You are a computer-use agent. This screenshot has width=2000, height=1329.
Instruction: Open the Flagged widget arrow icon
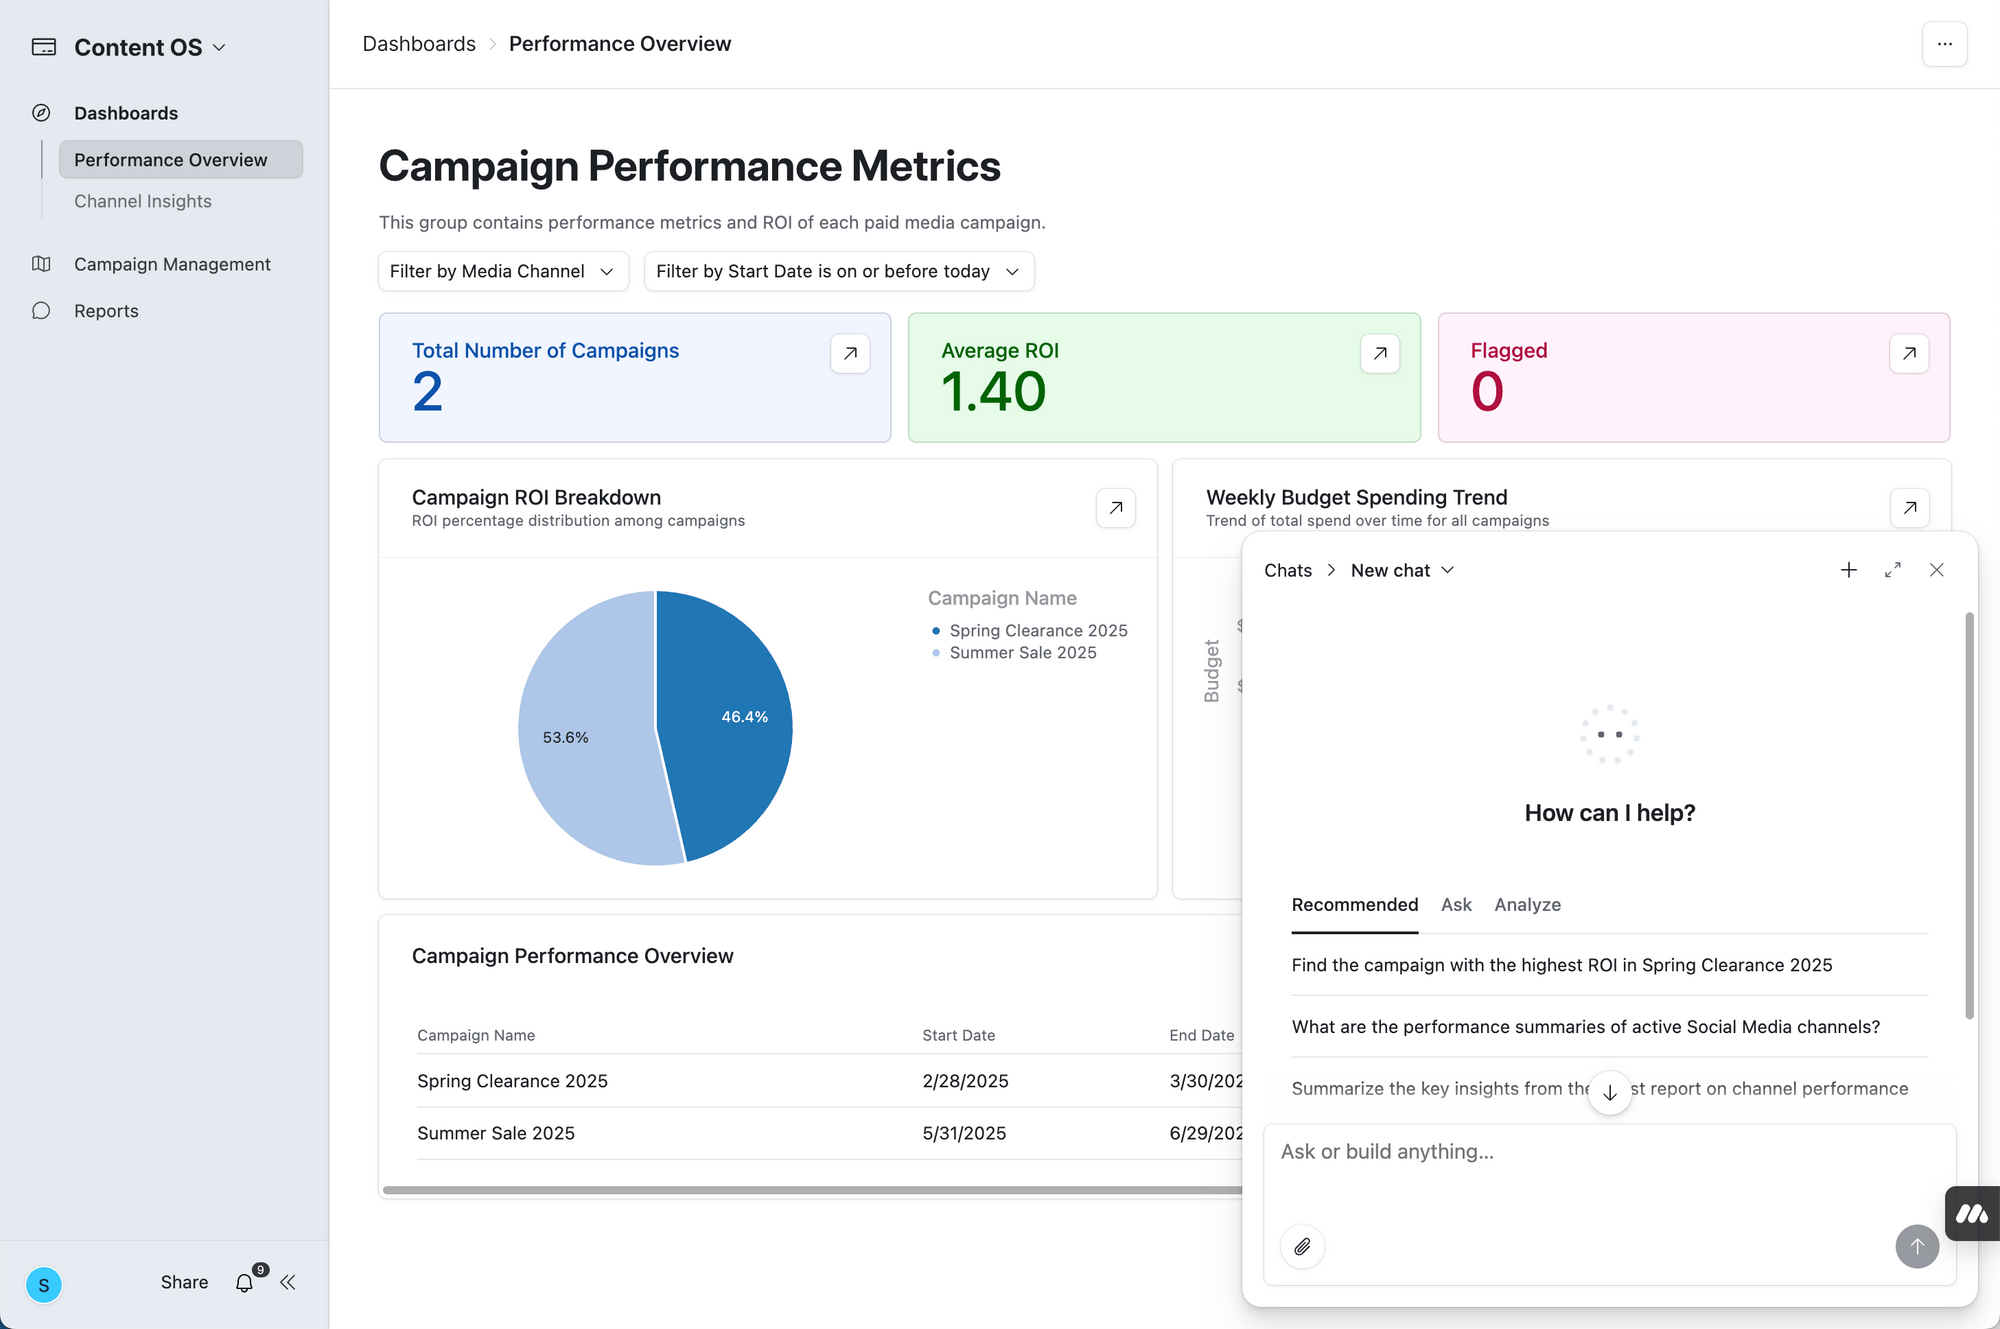[x=1908, y=353]
